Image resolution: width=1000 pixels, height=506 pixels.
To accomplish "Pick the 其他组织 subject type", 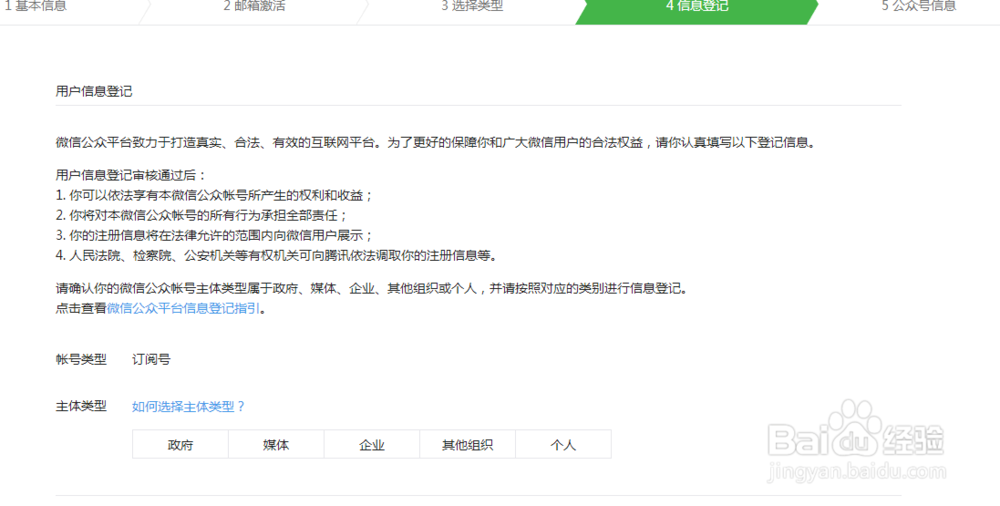I will 467,444.
